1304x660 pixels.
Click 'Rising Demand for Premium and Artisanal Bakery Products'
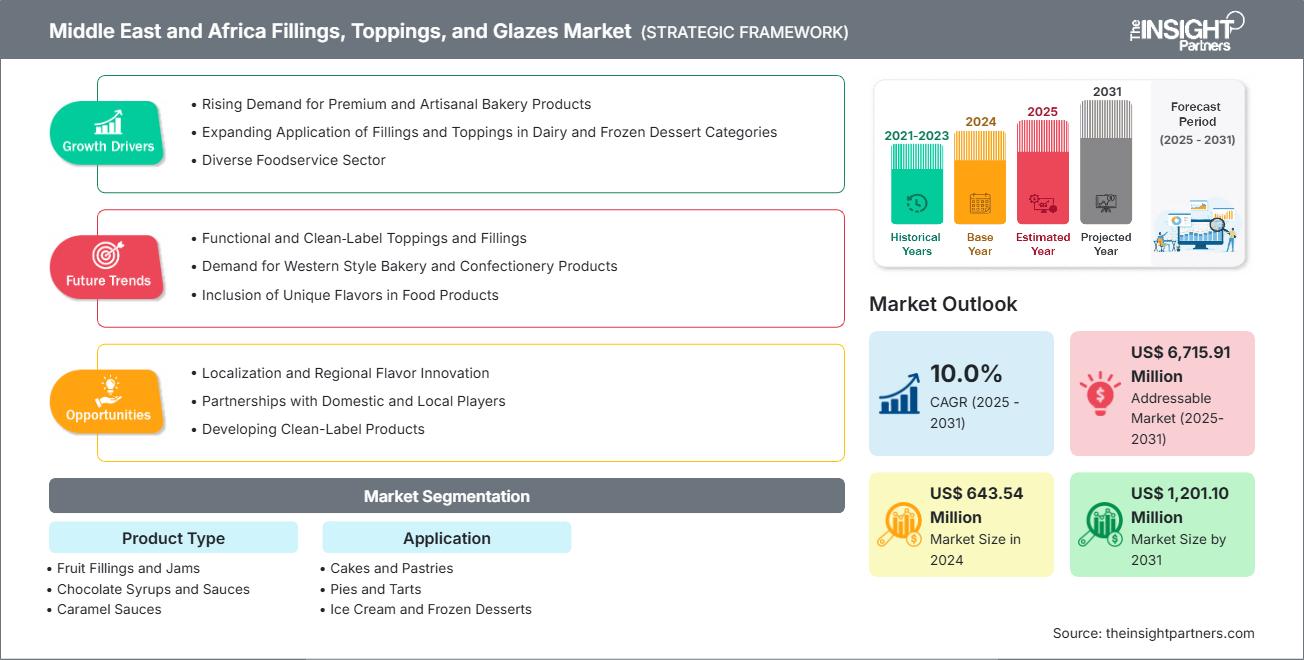pyautogui.click(x=396, y=104)
